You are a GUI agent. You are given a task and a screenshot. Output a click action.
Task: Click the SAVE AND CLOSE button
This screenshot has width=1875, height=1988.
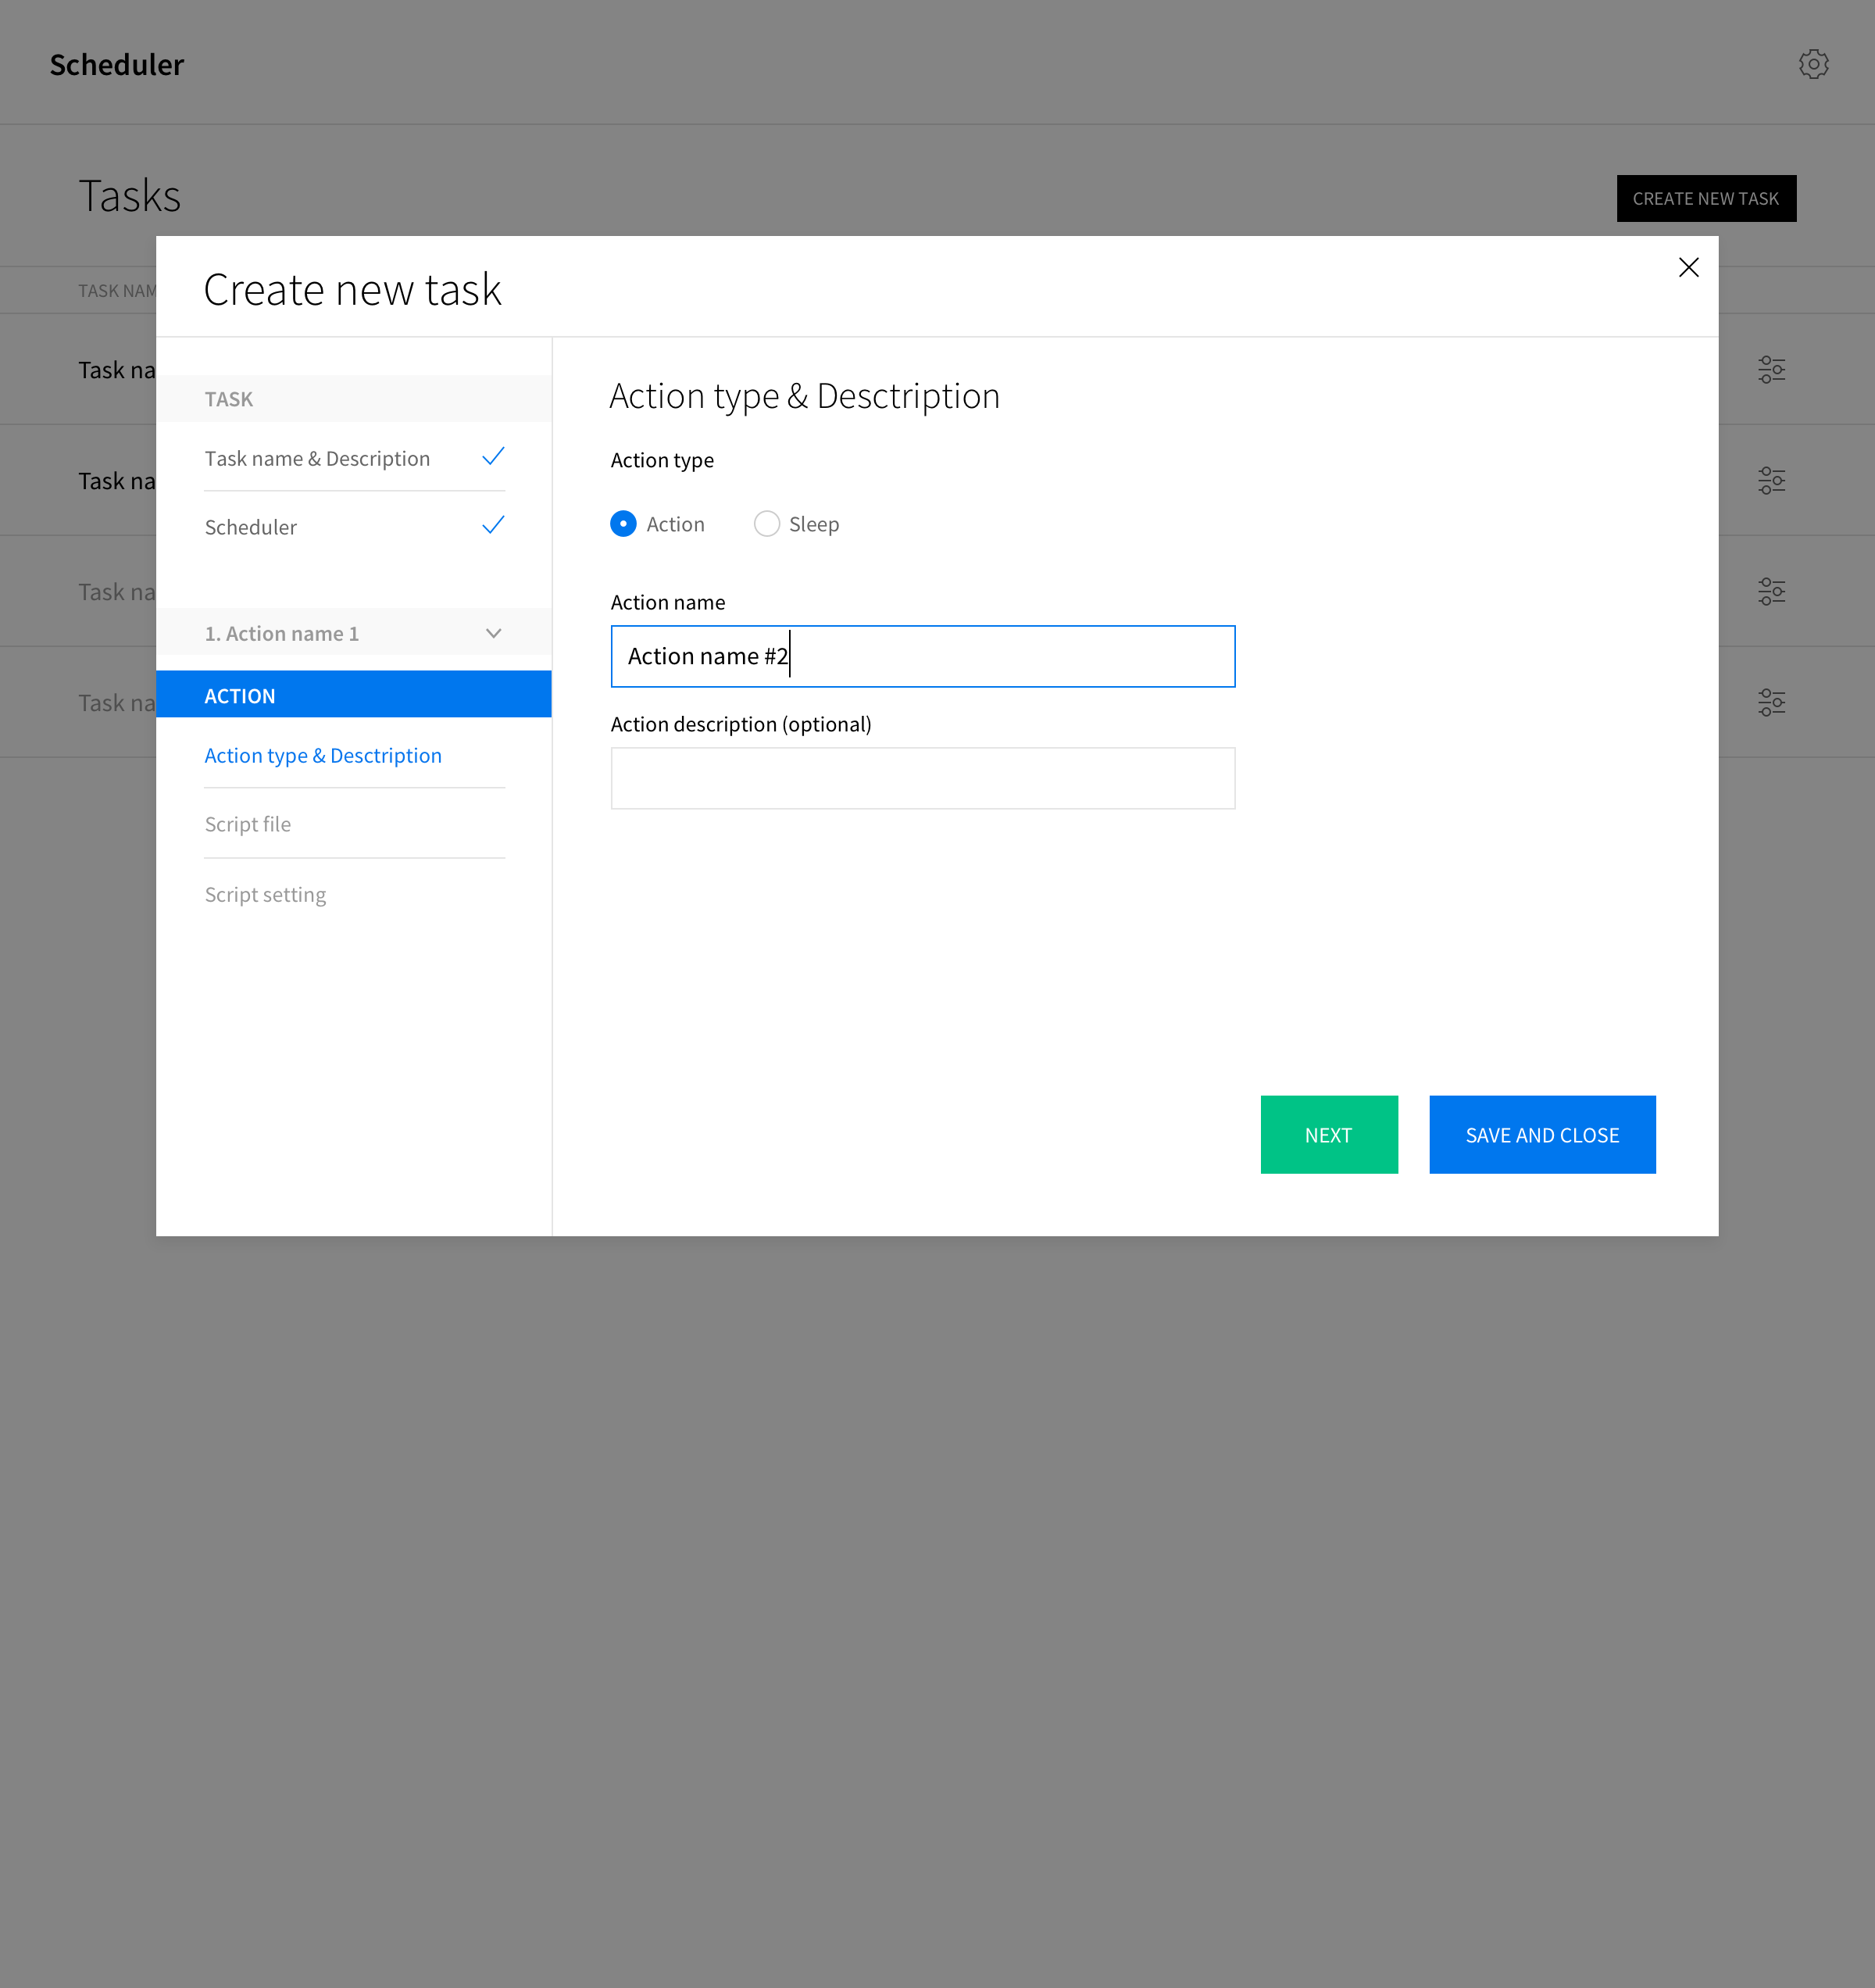click(1542, 1135)
